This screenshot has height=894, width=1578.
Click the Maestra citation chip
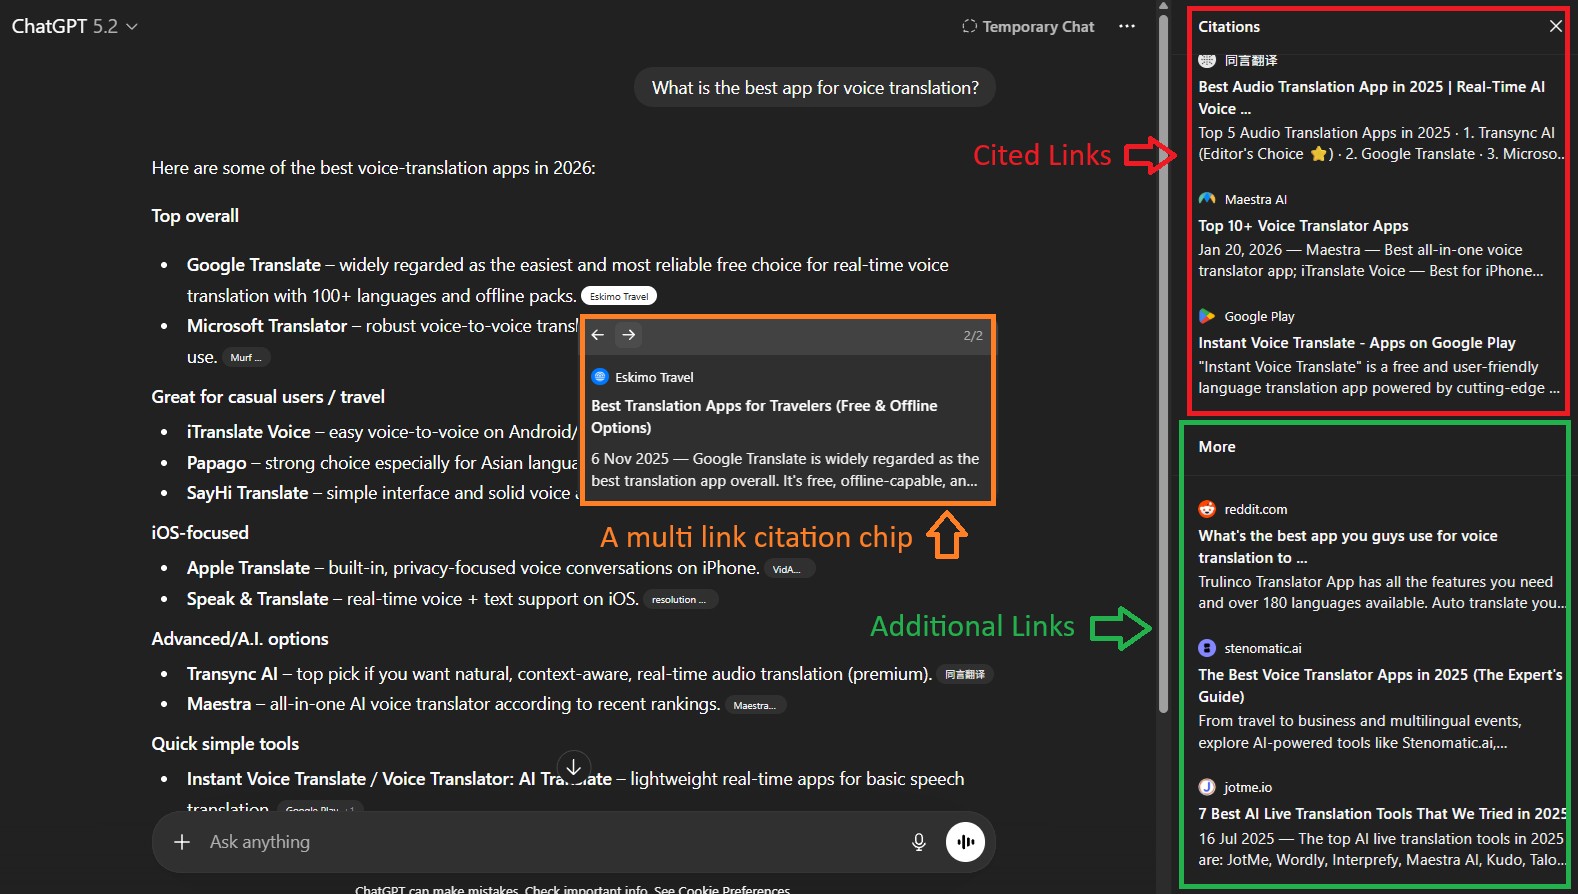[x=755, y=705]
